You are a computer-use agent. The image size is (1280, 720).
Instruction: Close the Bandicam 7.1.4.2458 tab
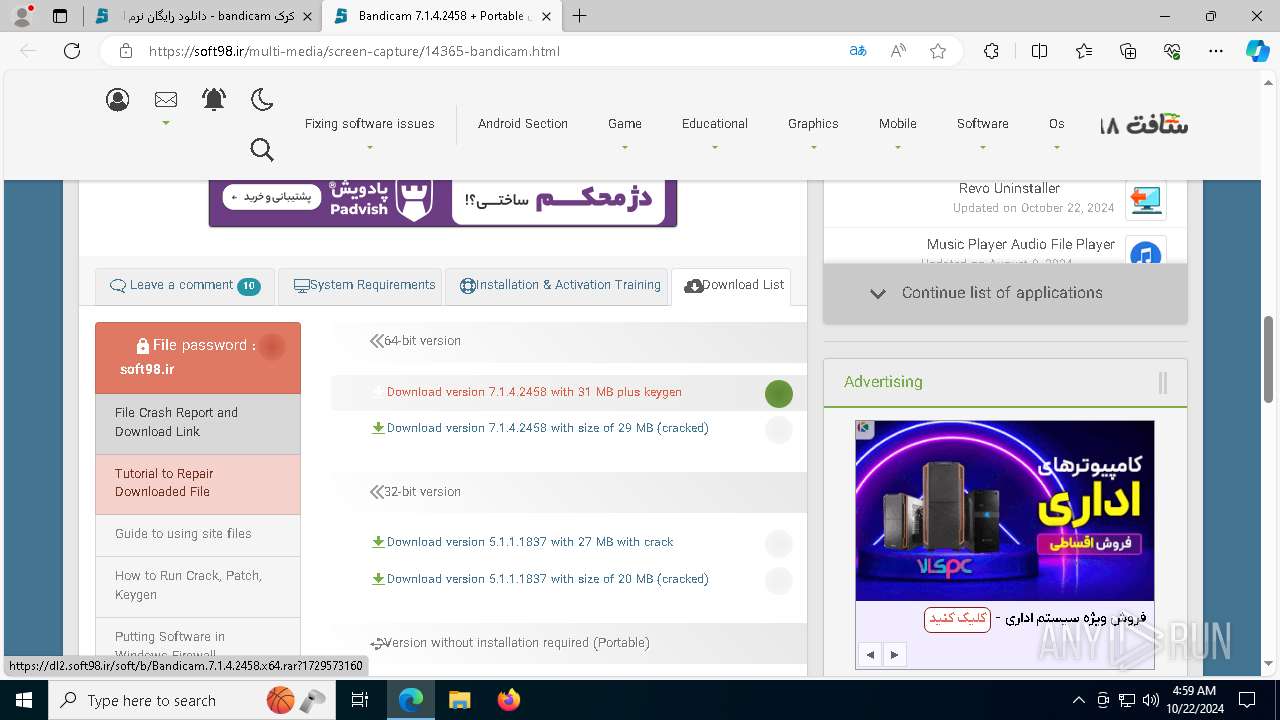click(x=548, y=16)
